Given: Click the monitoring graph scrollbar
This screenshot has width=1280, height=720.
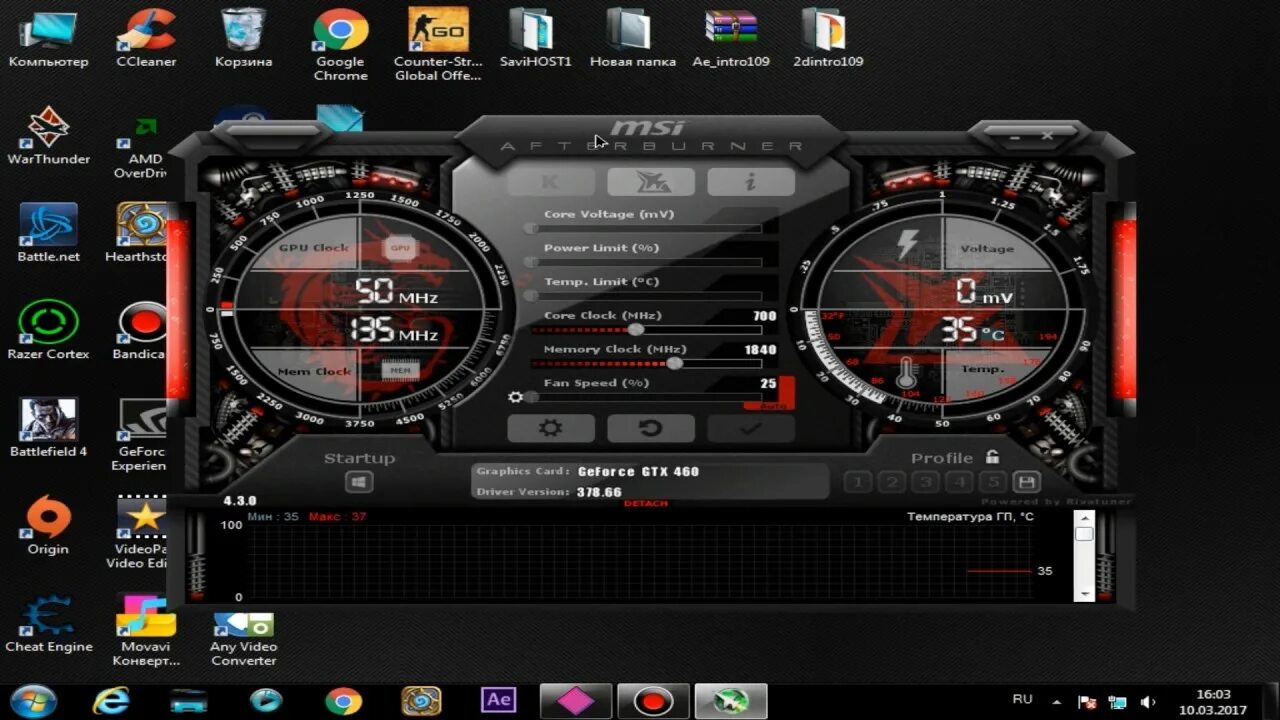Looking at the screenshot, I should (x=1084, y=555).
